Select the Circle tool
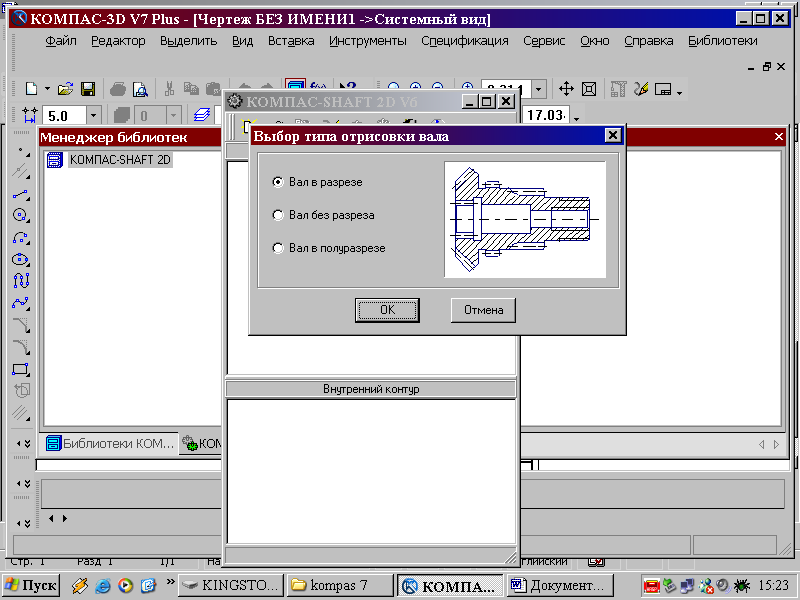This screenshot has height=600, width=800. pos(21,215)
